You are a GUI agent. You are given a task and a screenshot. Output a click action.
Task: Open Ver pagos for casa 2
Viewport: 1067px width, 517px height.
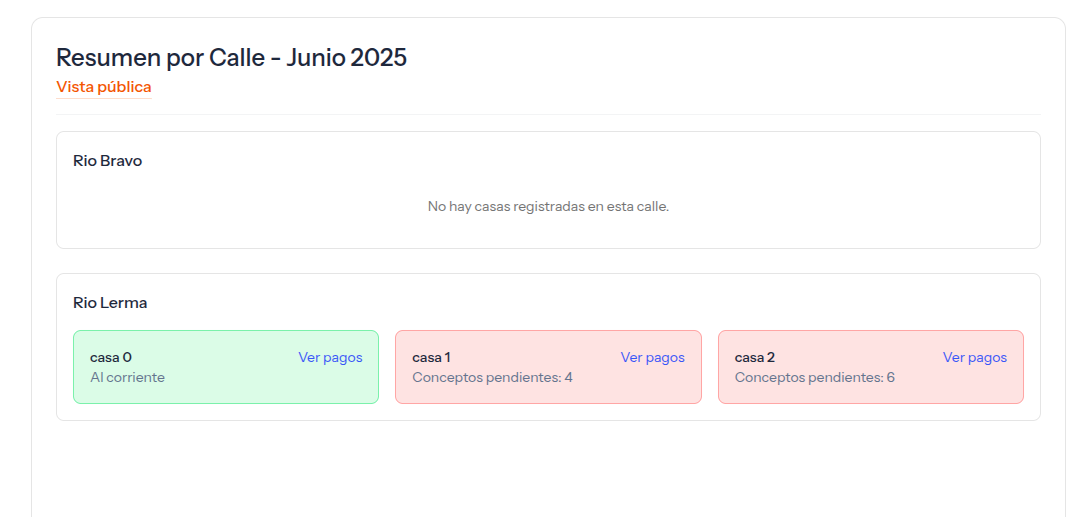pos(974,357)
